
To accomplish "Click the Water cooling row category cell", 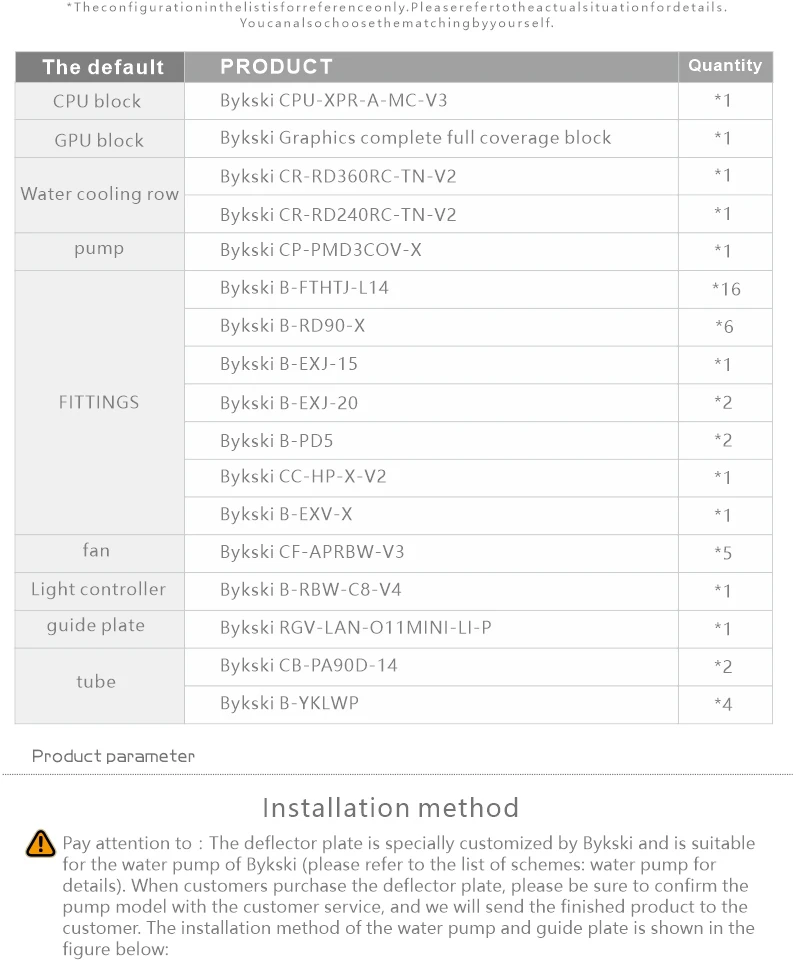I will tap(99, 194).
